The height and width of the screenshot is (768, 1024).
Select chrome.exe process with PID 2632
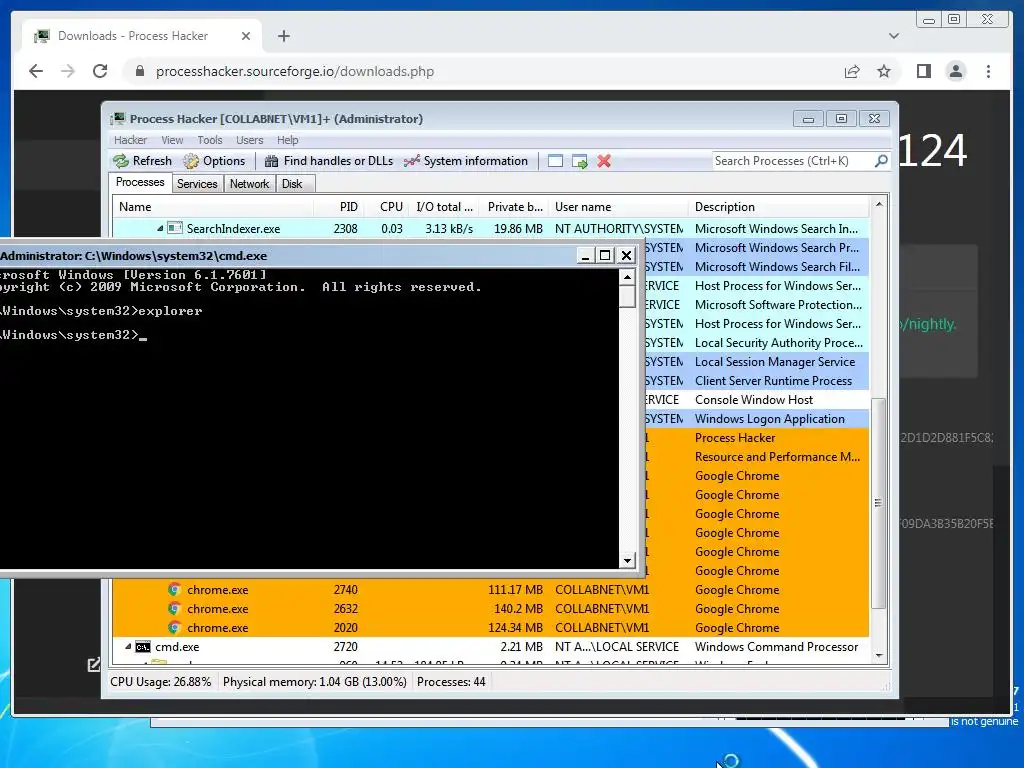(490, 609)
